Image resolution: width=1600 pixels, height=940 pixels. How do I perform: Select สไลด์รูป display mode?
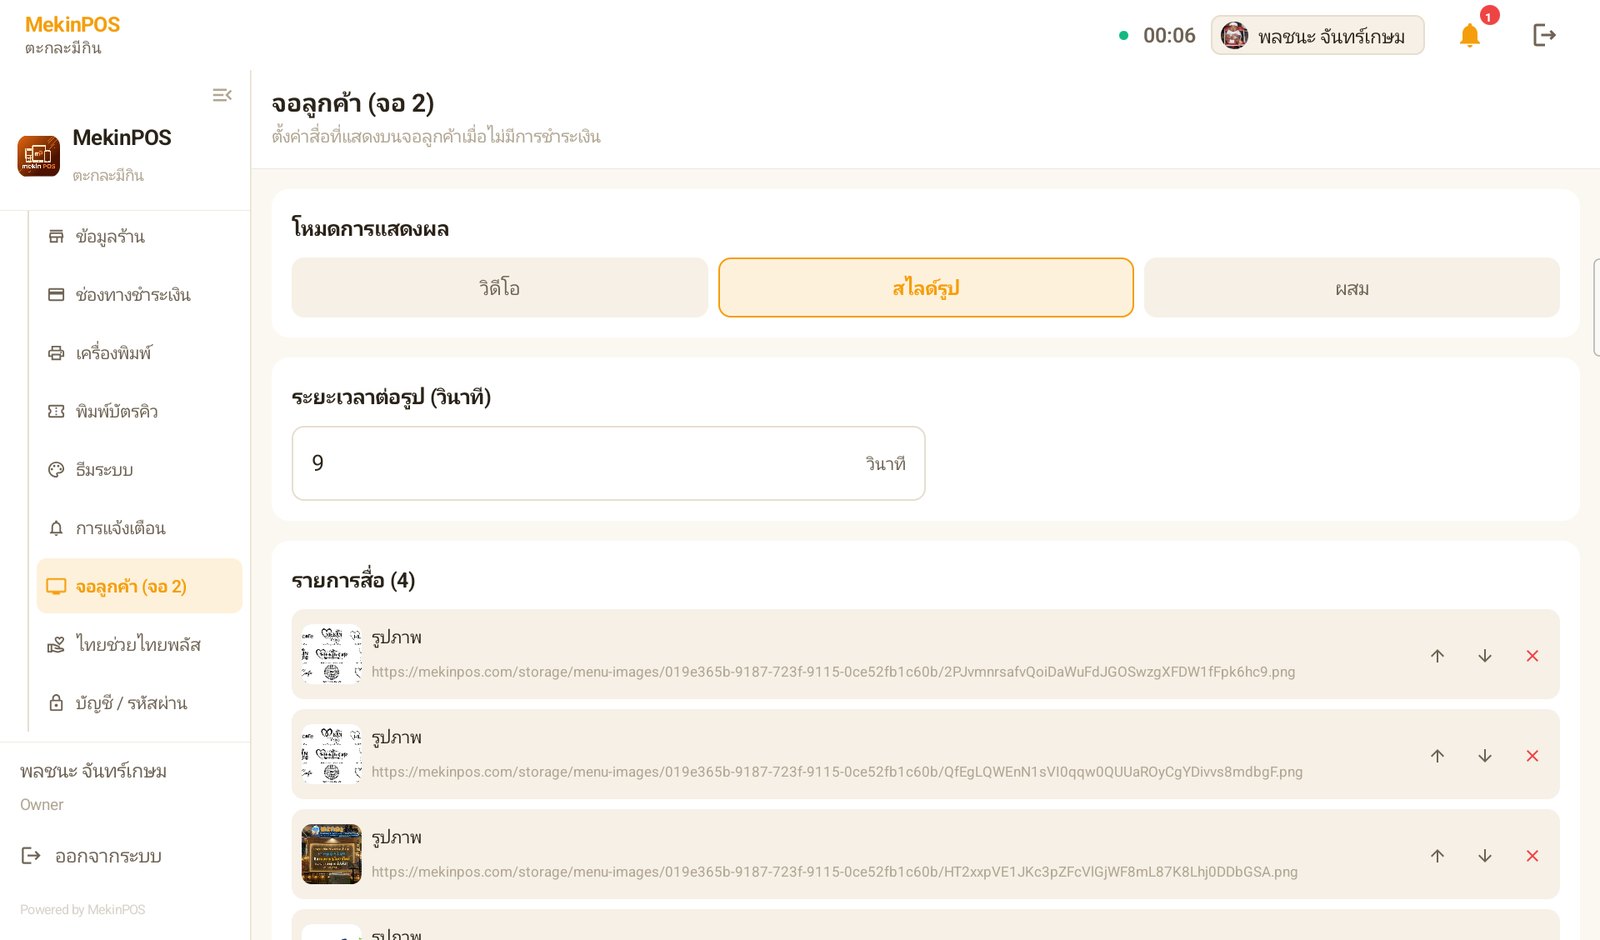click(926, 288)
